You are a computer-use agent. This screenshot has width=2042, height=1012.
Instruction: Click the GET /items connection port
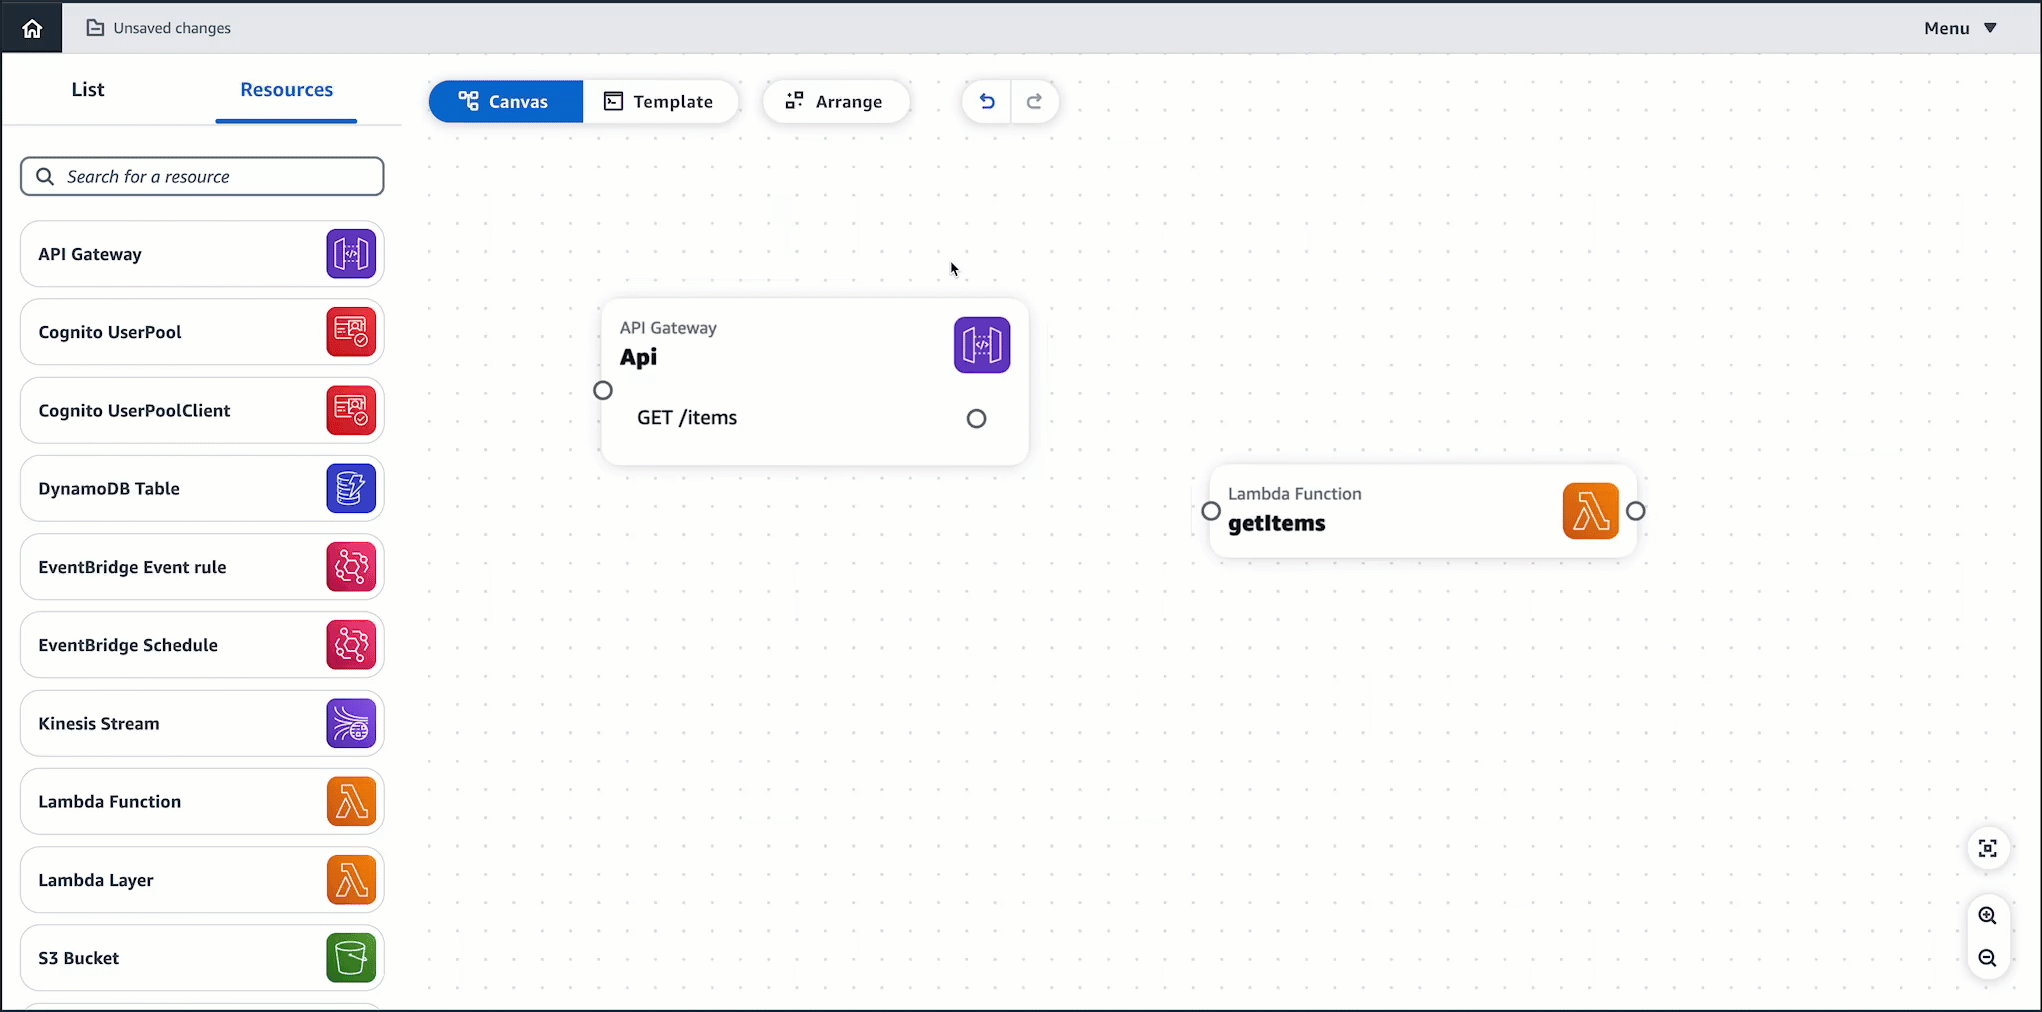976,418
